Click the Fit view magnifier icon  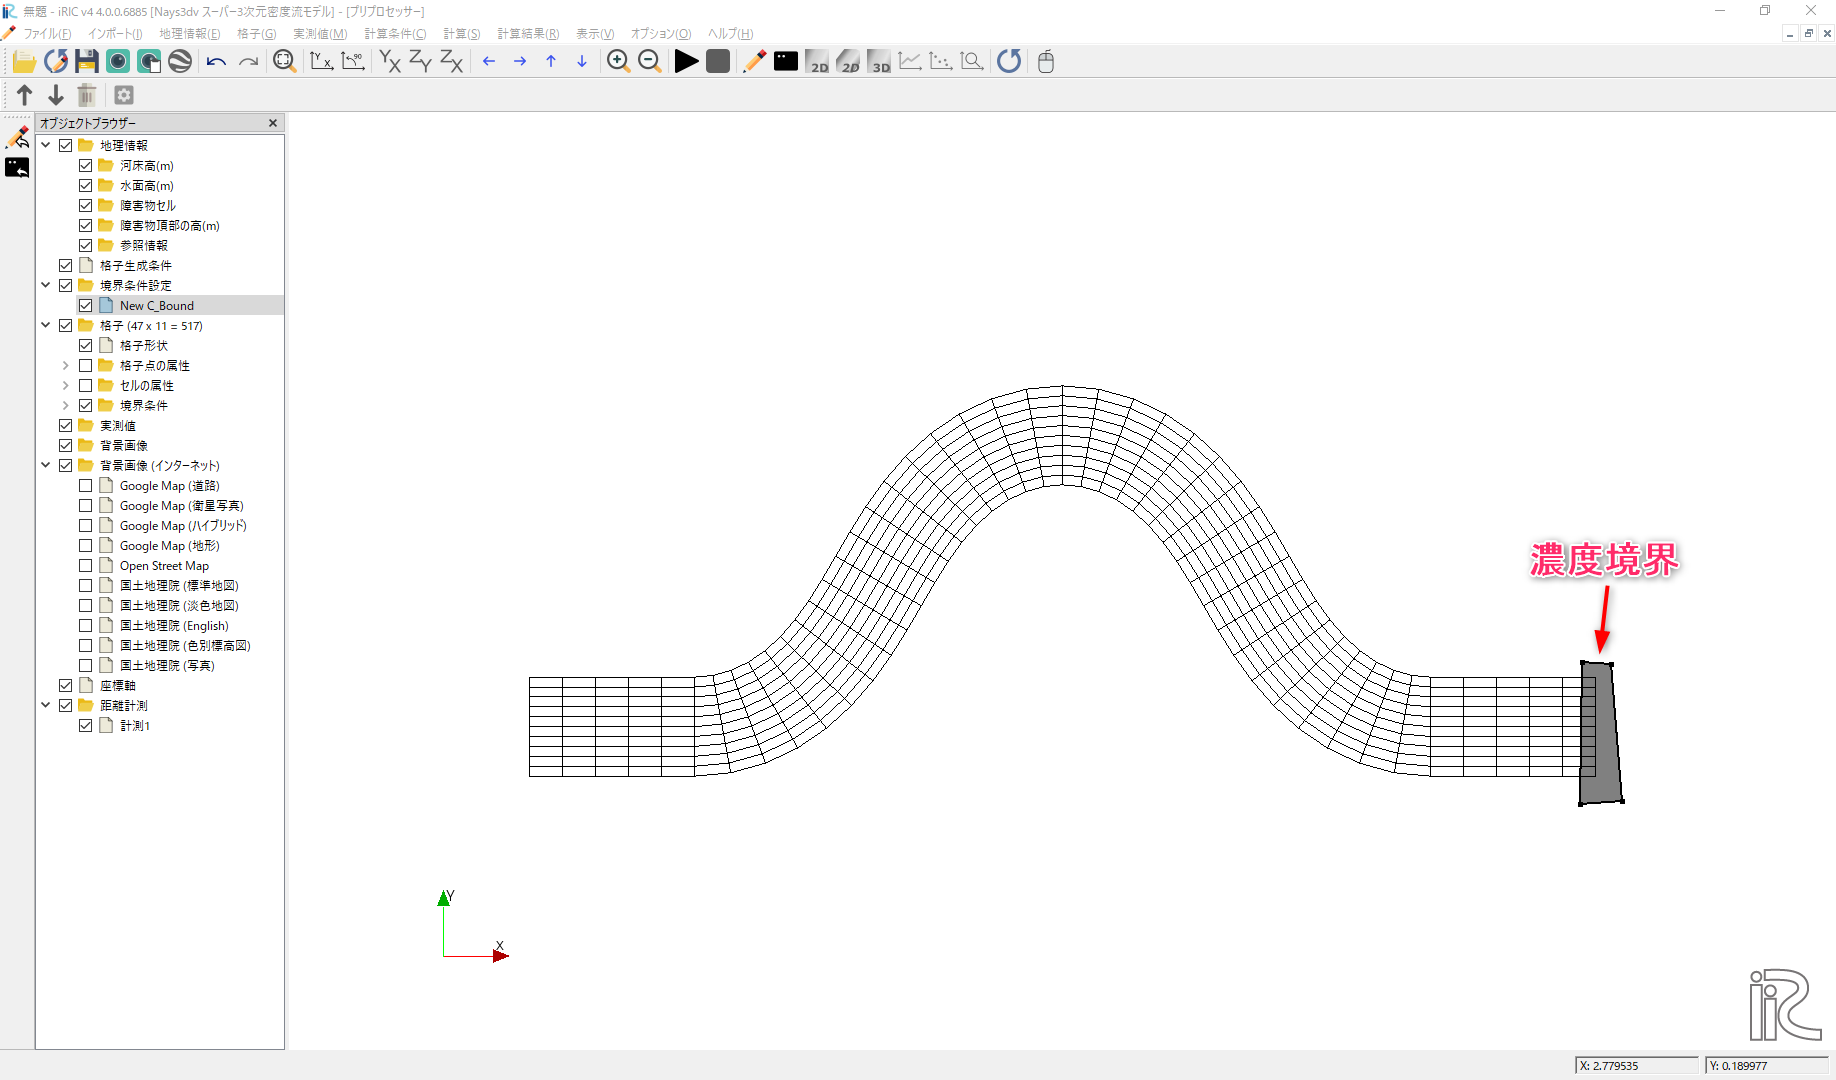click(284, 62)
